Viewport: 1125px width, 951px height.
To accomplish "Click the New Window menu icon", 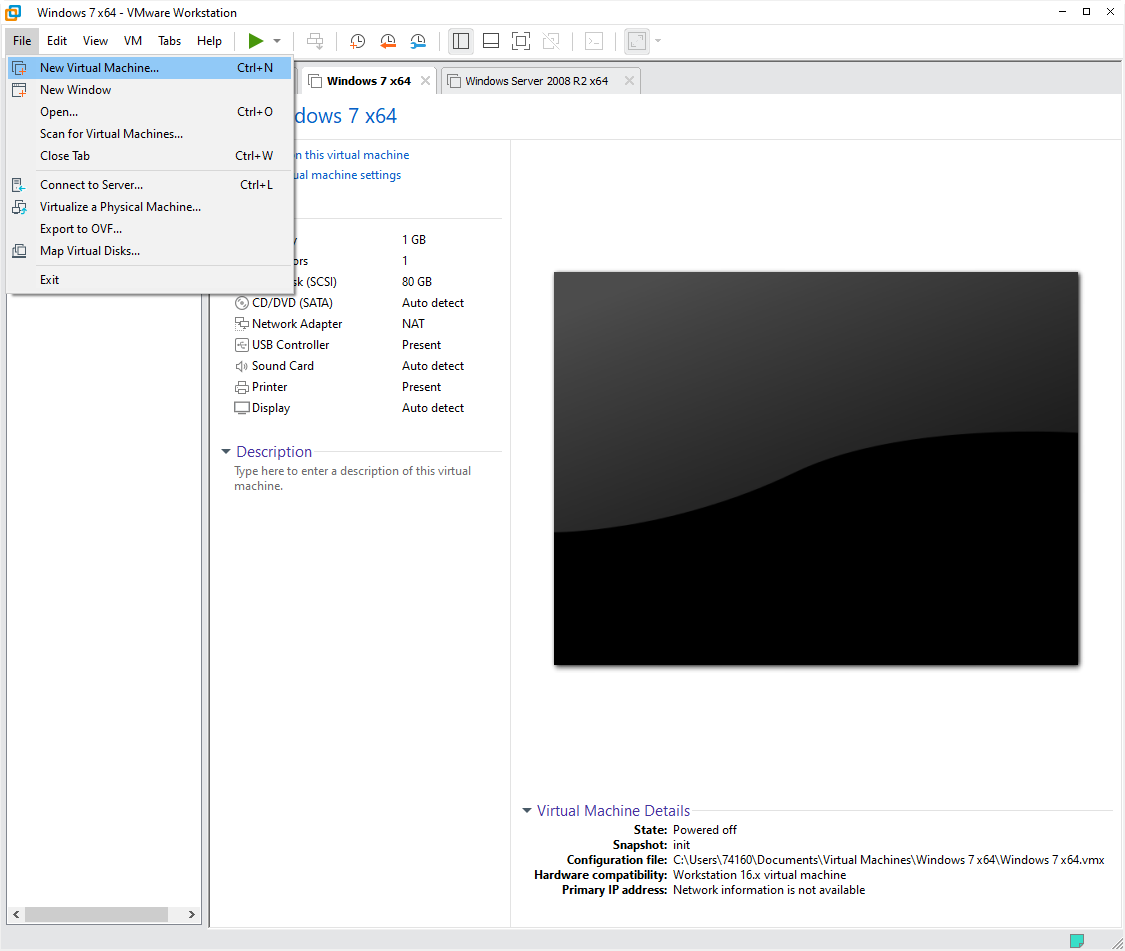I will pos(19,90).
